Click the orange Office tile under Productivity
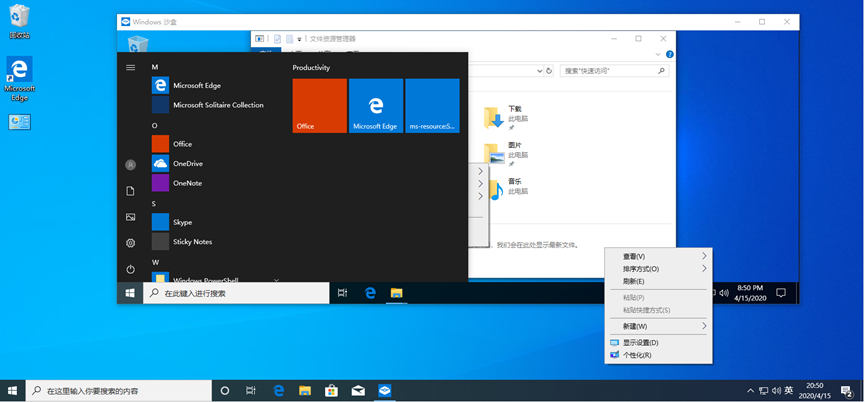 [x=319, y=105]
